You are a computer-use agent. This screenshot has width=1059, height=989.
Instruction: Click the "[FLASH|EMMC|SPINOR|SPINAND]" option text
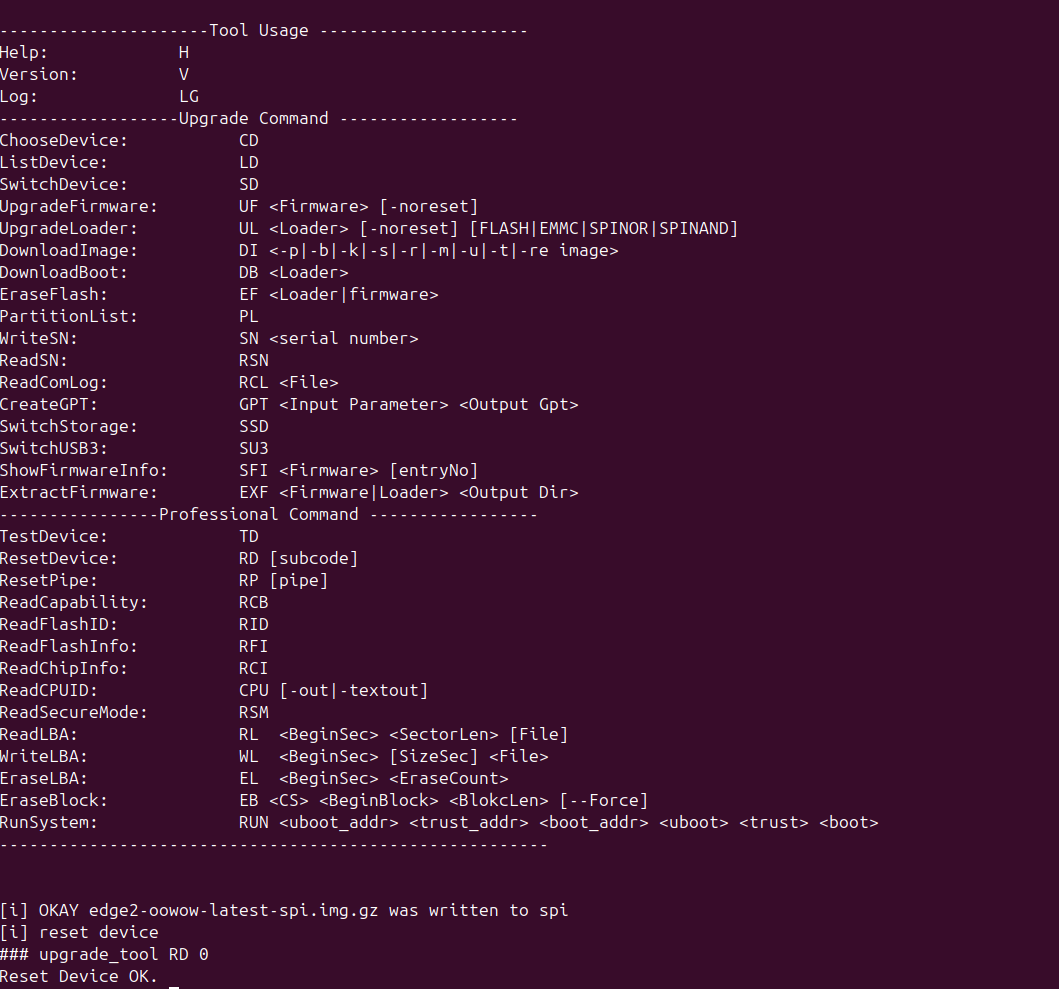(x=603, y=228)
